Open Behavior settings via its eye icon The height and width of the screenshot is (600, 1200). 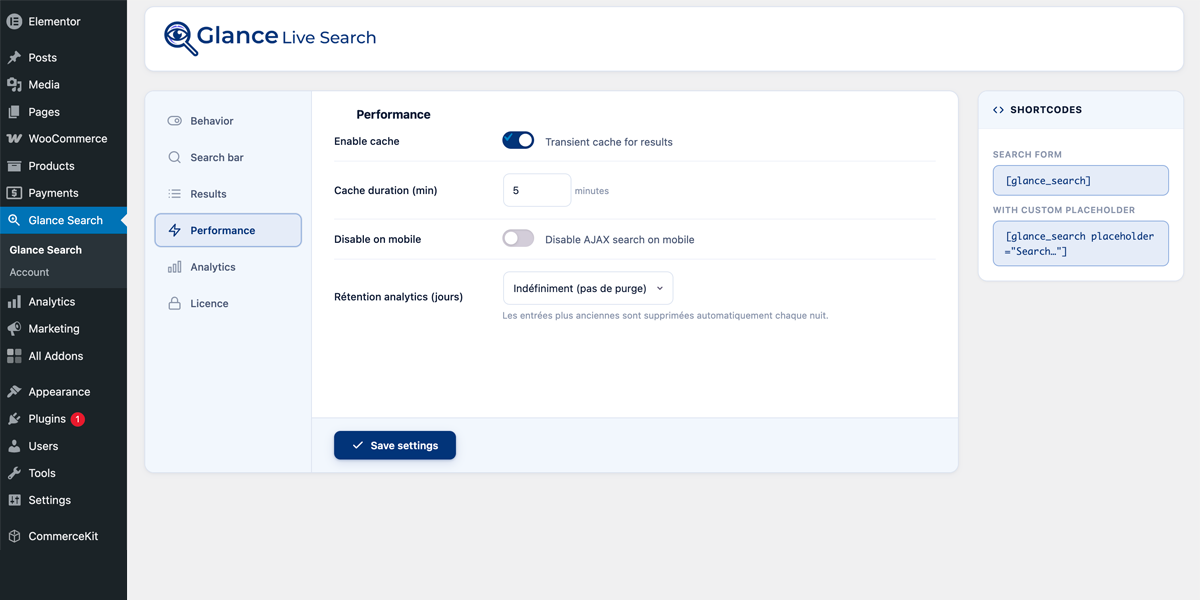[x=175, y=120]
